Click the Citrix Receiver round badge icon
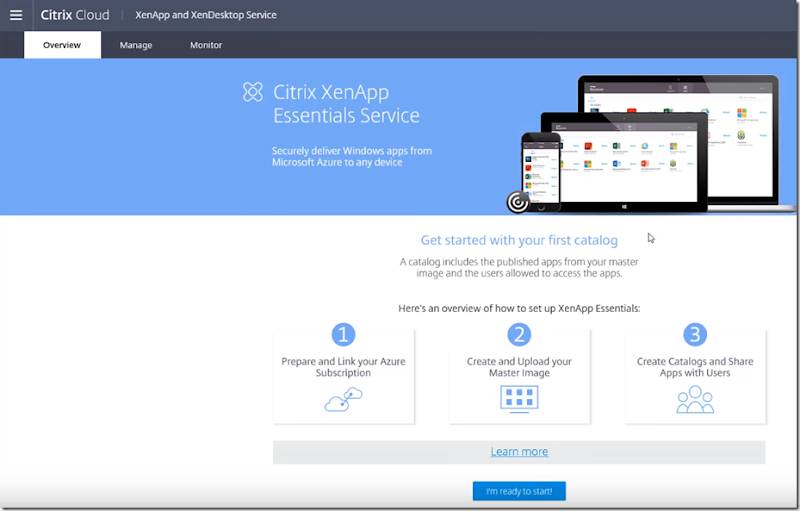 (x=517, y=202)
